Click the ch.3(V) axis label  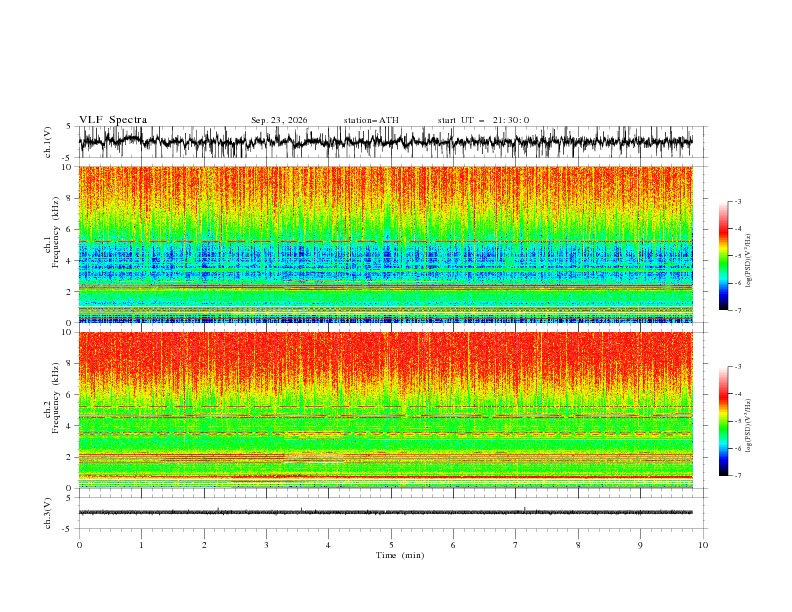coord(48,513)
